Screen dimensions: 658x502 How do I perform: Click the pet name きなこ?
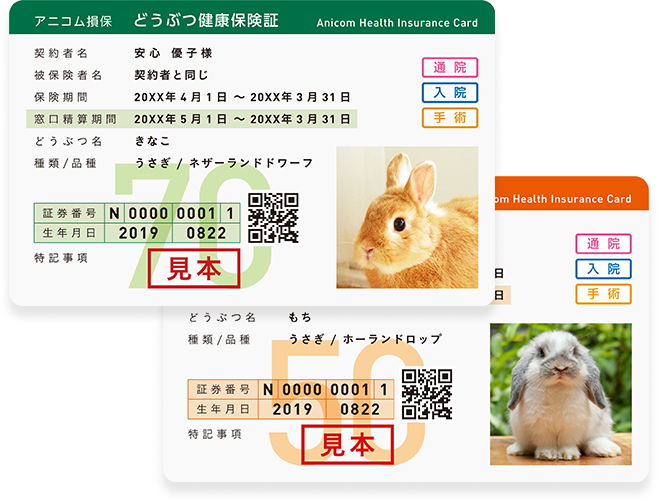pyautogui.click(x=152, y=141)
